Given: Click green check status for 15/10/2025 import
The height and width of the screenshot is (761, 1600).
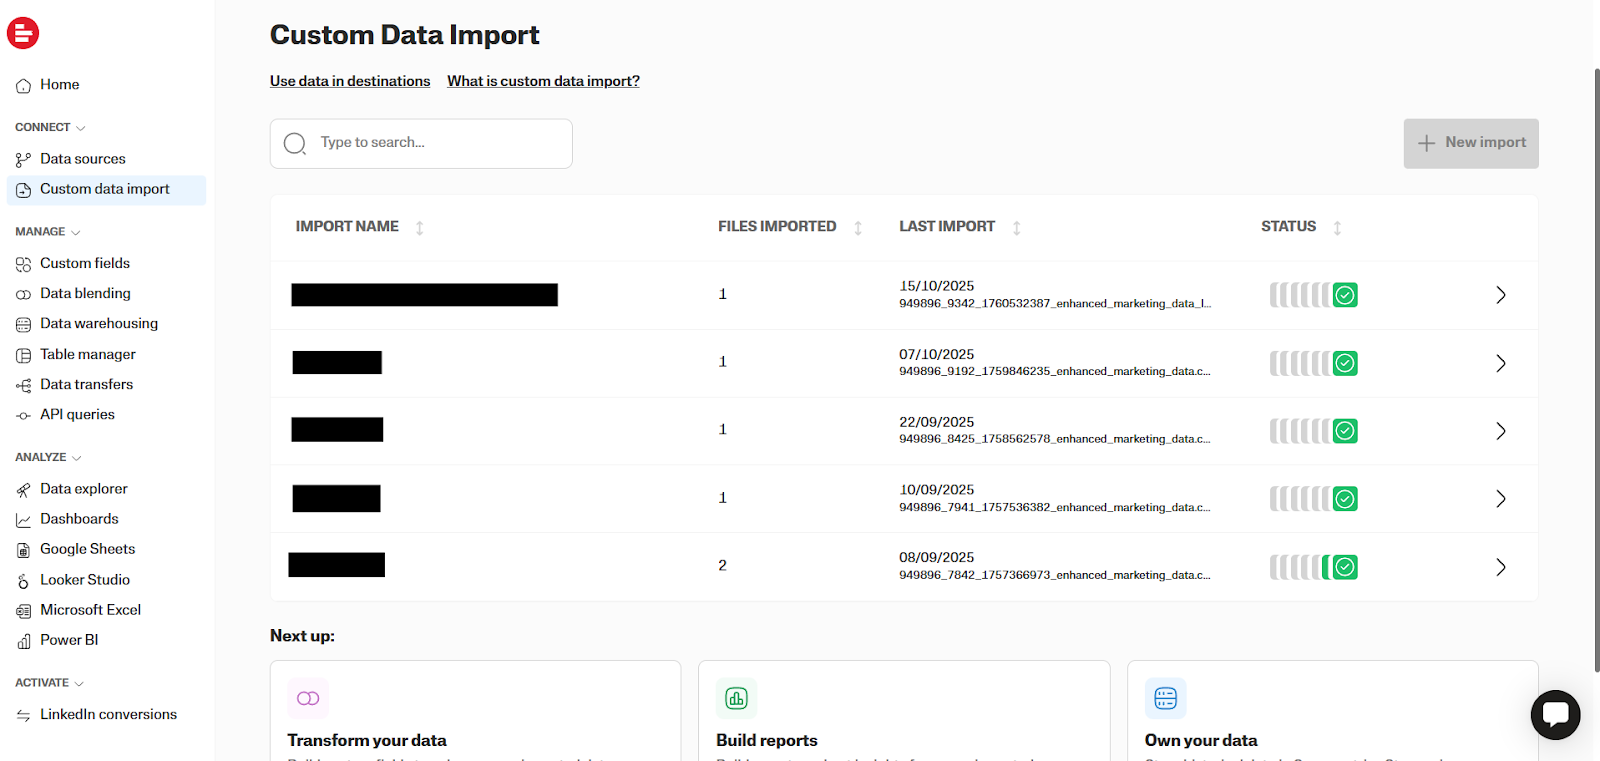Looking at the screenshot, I should [1345, 295].
